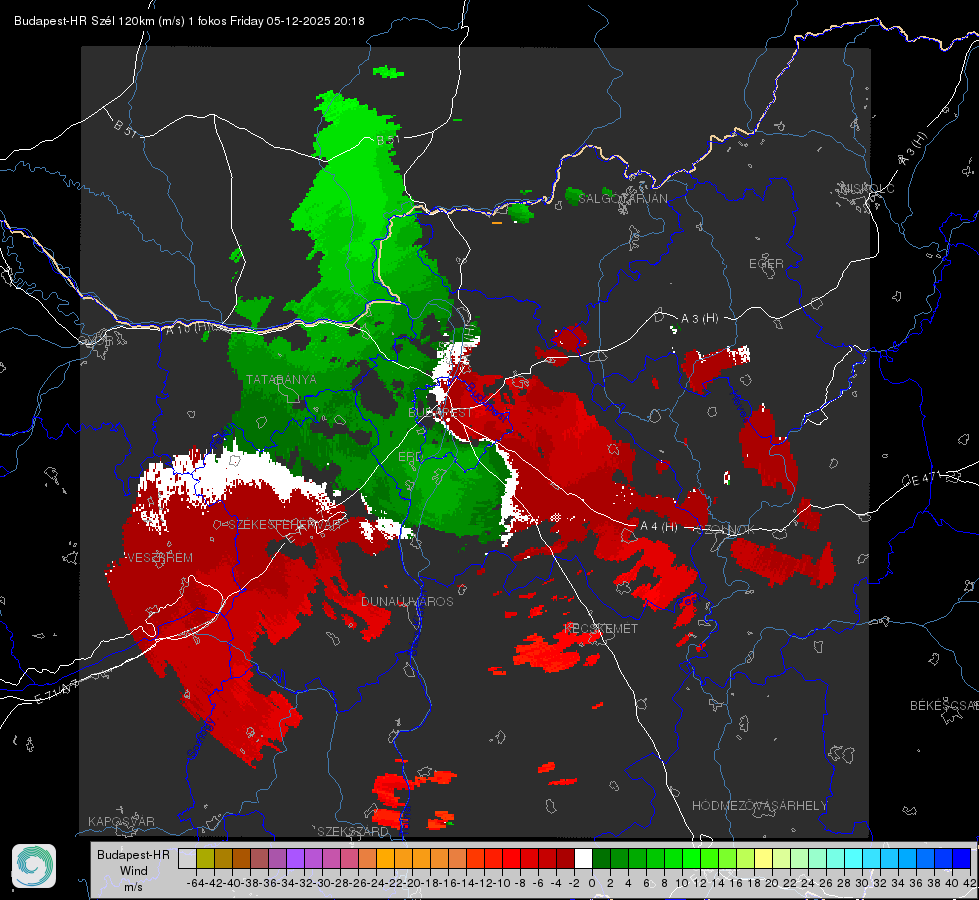Click the white zero-velocity swatch in the legend
This screenshot has width=979, height=900.
[x=583, y=858]
